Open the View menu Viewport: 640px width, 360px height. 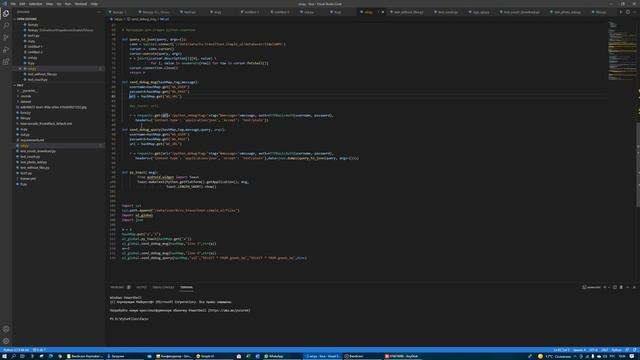pos(49,4)
